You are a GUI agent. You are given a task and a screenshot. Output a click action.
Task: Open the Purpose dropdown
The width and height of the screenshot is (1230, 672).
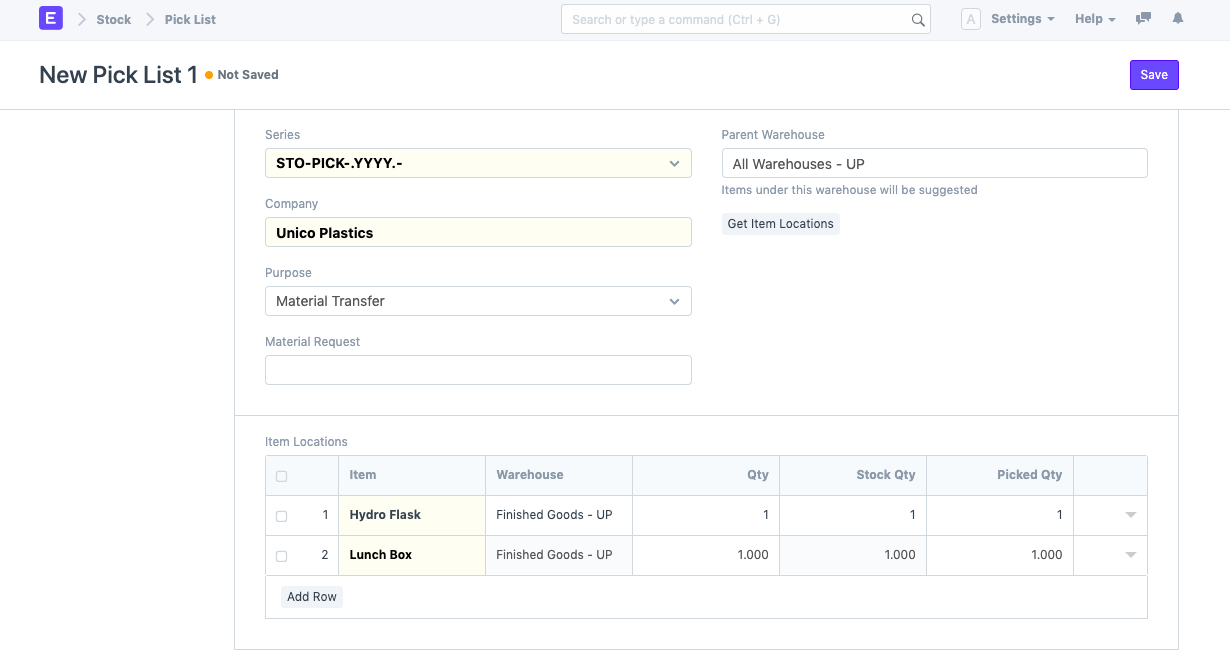pyautogui.click(x=478, y=301)
